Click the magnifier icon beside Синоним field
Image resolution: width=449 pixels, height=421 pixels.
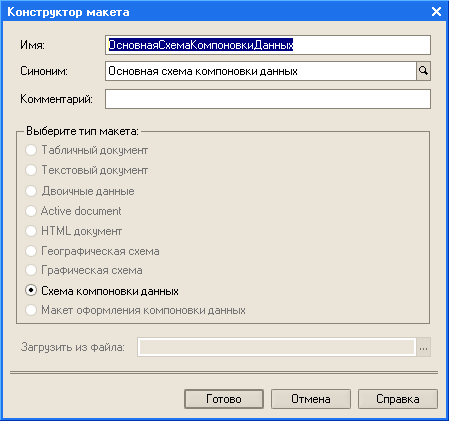pyautogui.click(x=423, y=71)
